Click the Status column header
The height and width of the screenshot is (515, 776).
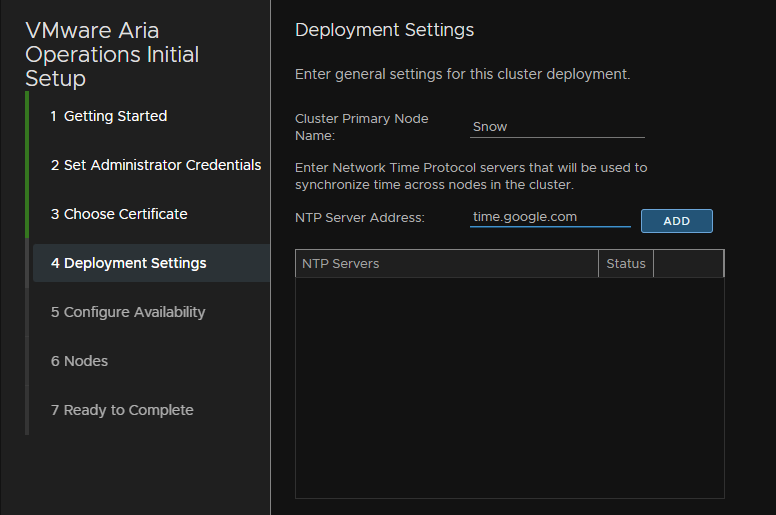click(626, 264)
